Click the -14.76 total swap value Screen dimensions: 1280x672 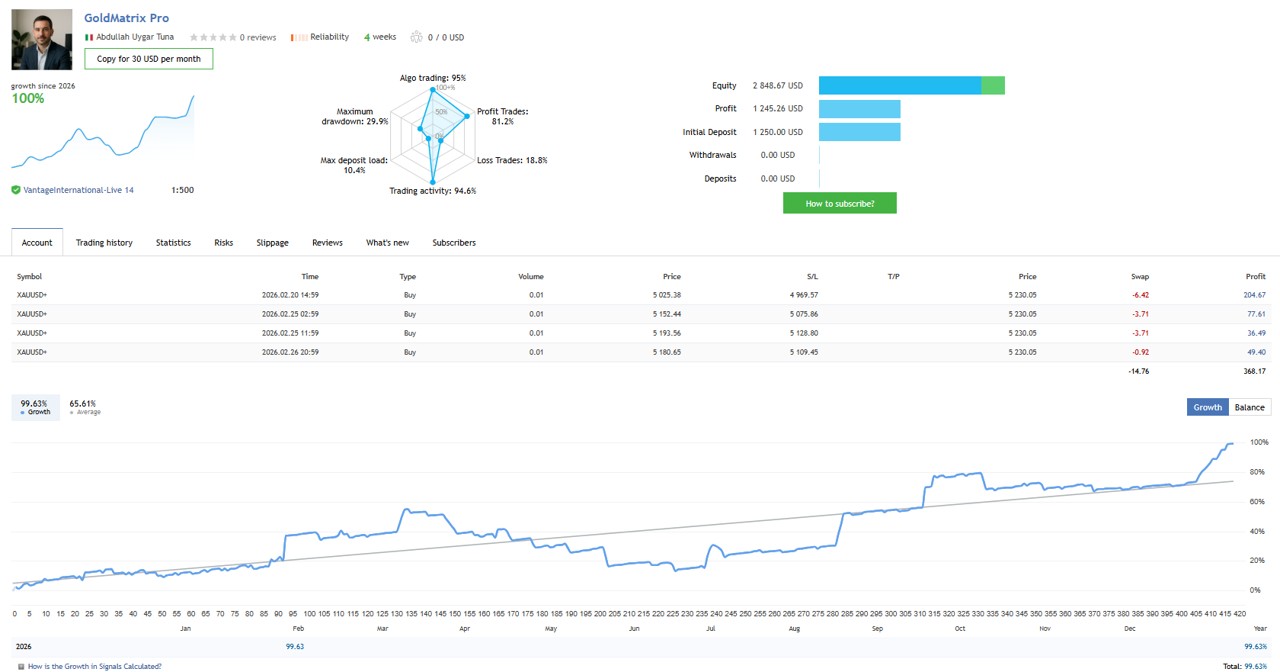click(1139, 371)
